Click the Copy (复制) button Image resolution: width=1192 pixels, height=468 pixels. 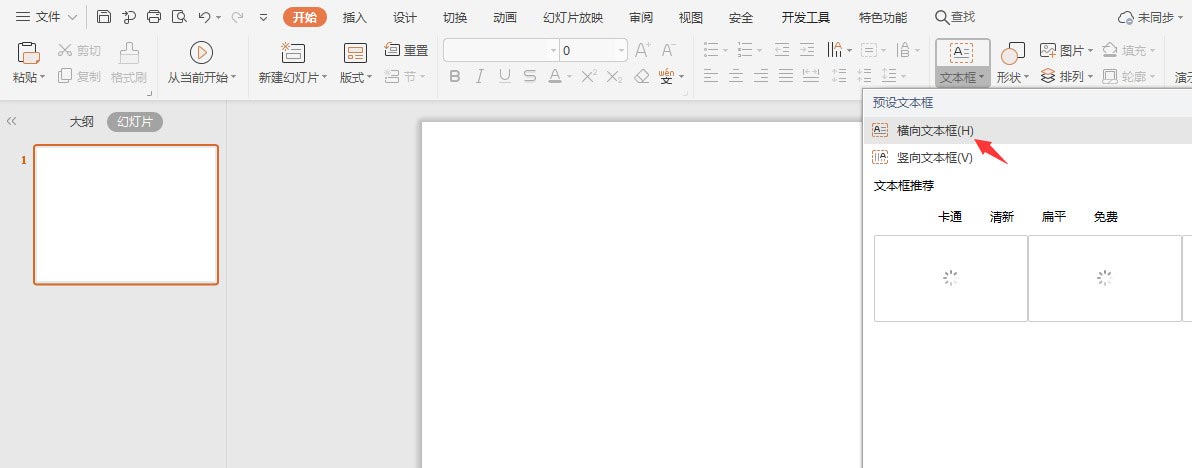(79, 76)
